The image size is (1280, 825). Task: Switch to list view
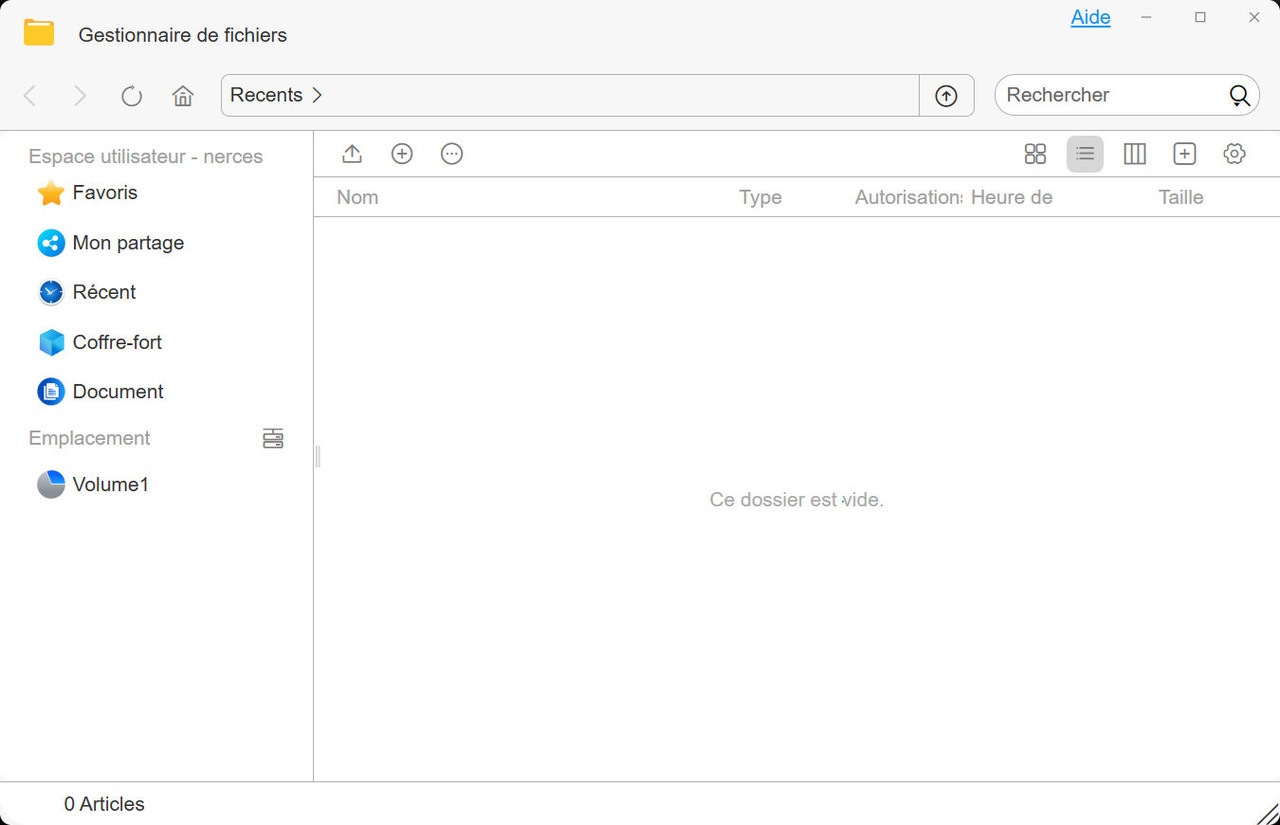point(1085,154)
